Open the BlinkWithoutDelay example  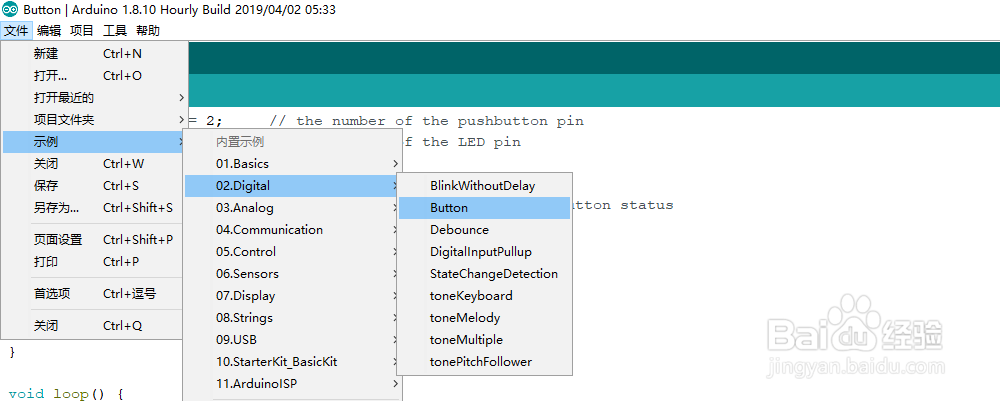pyautogui.click(x=484, y=186)
